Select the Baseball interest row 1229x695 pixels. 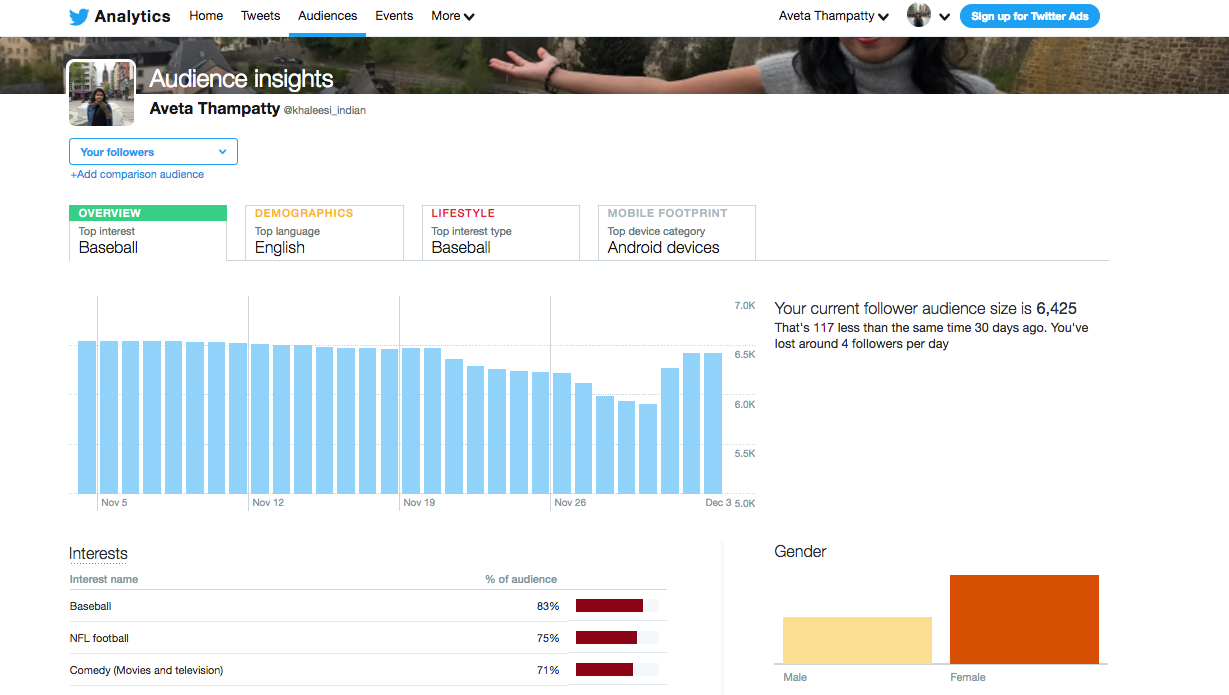(368, 606)
